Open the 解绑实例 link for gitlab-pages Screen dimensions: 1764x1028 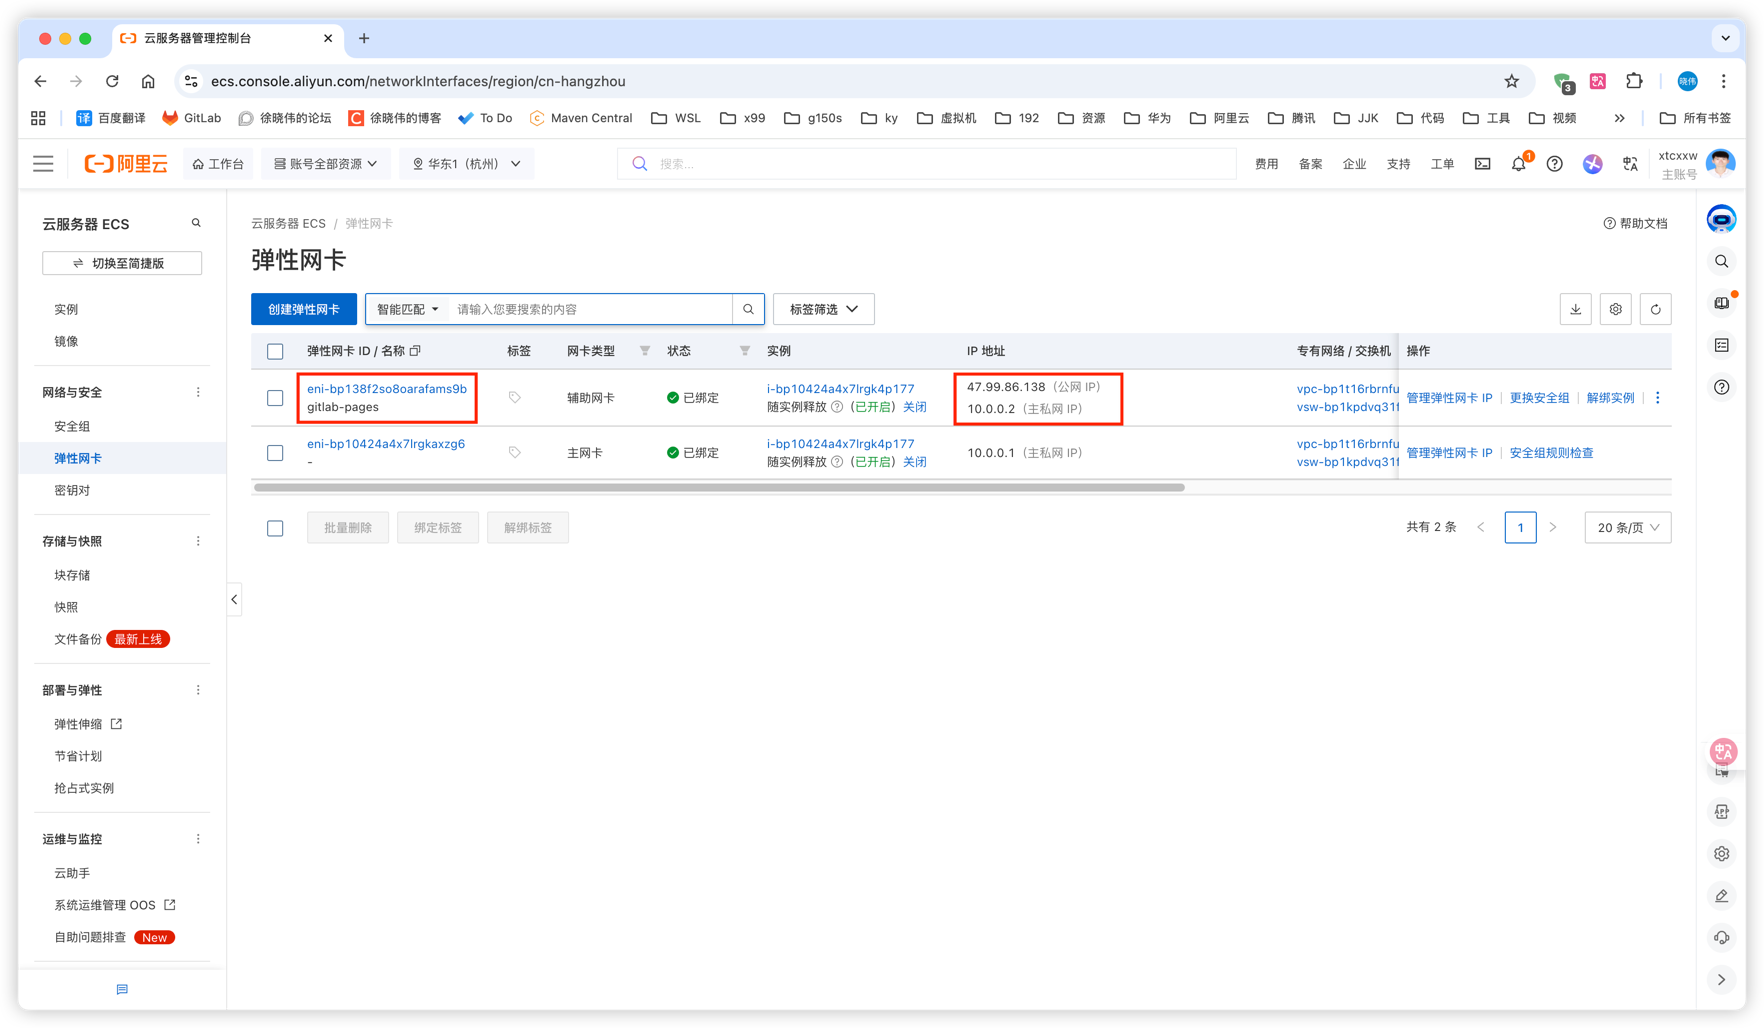click(x=1610, y=398)
